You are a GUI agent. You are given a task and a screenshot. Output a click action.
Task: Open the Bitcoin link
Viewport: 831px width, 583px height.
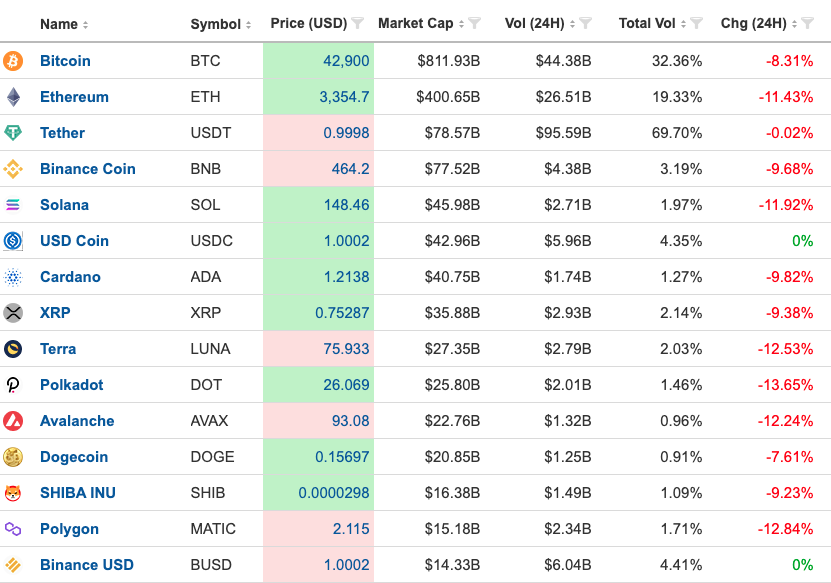point(65,61)
